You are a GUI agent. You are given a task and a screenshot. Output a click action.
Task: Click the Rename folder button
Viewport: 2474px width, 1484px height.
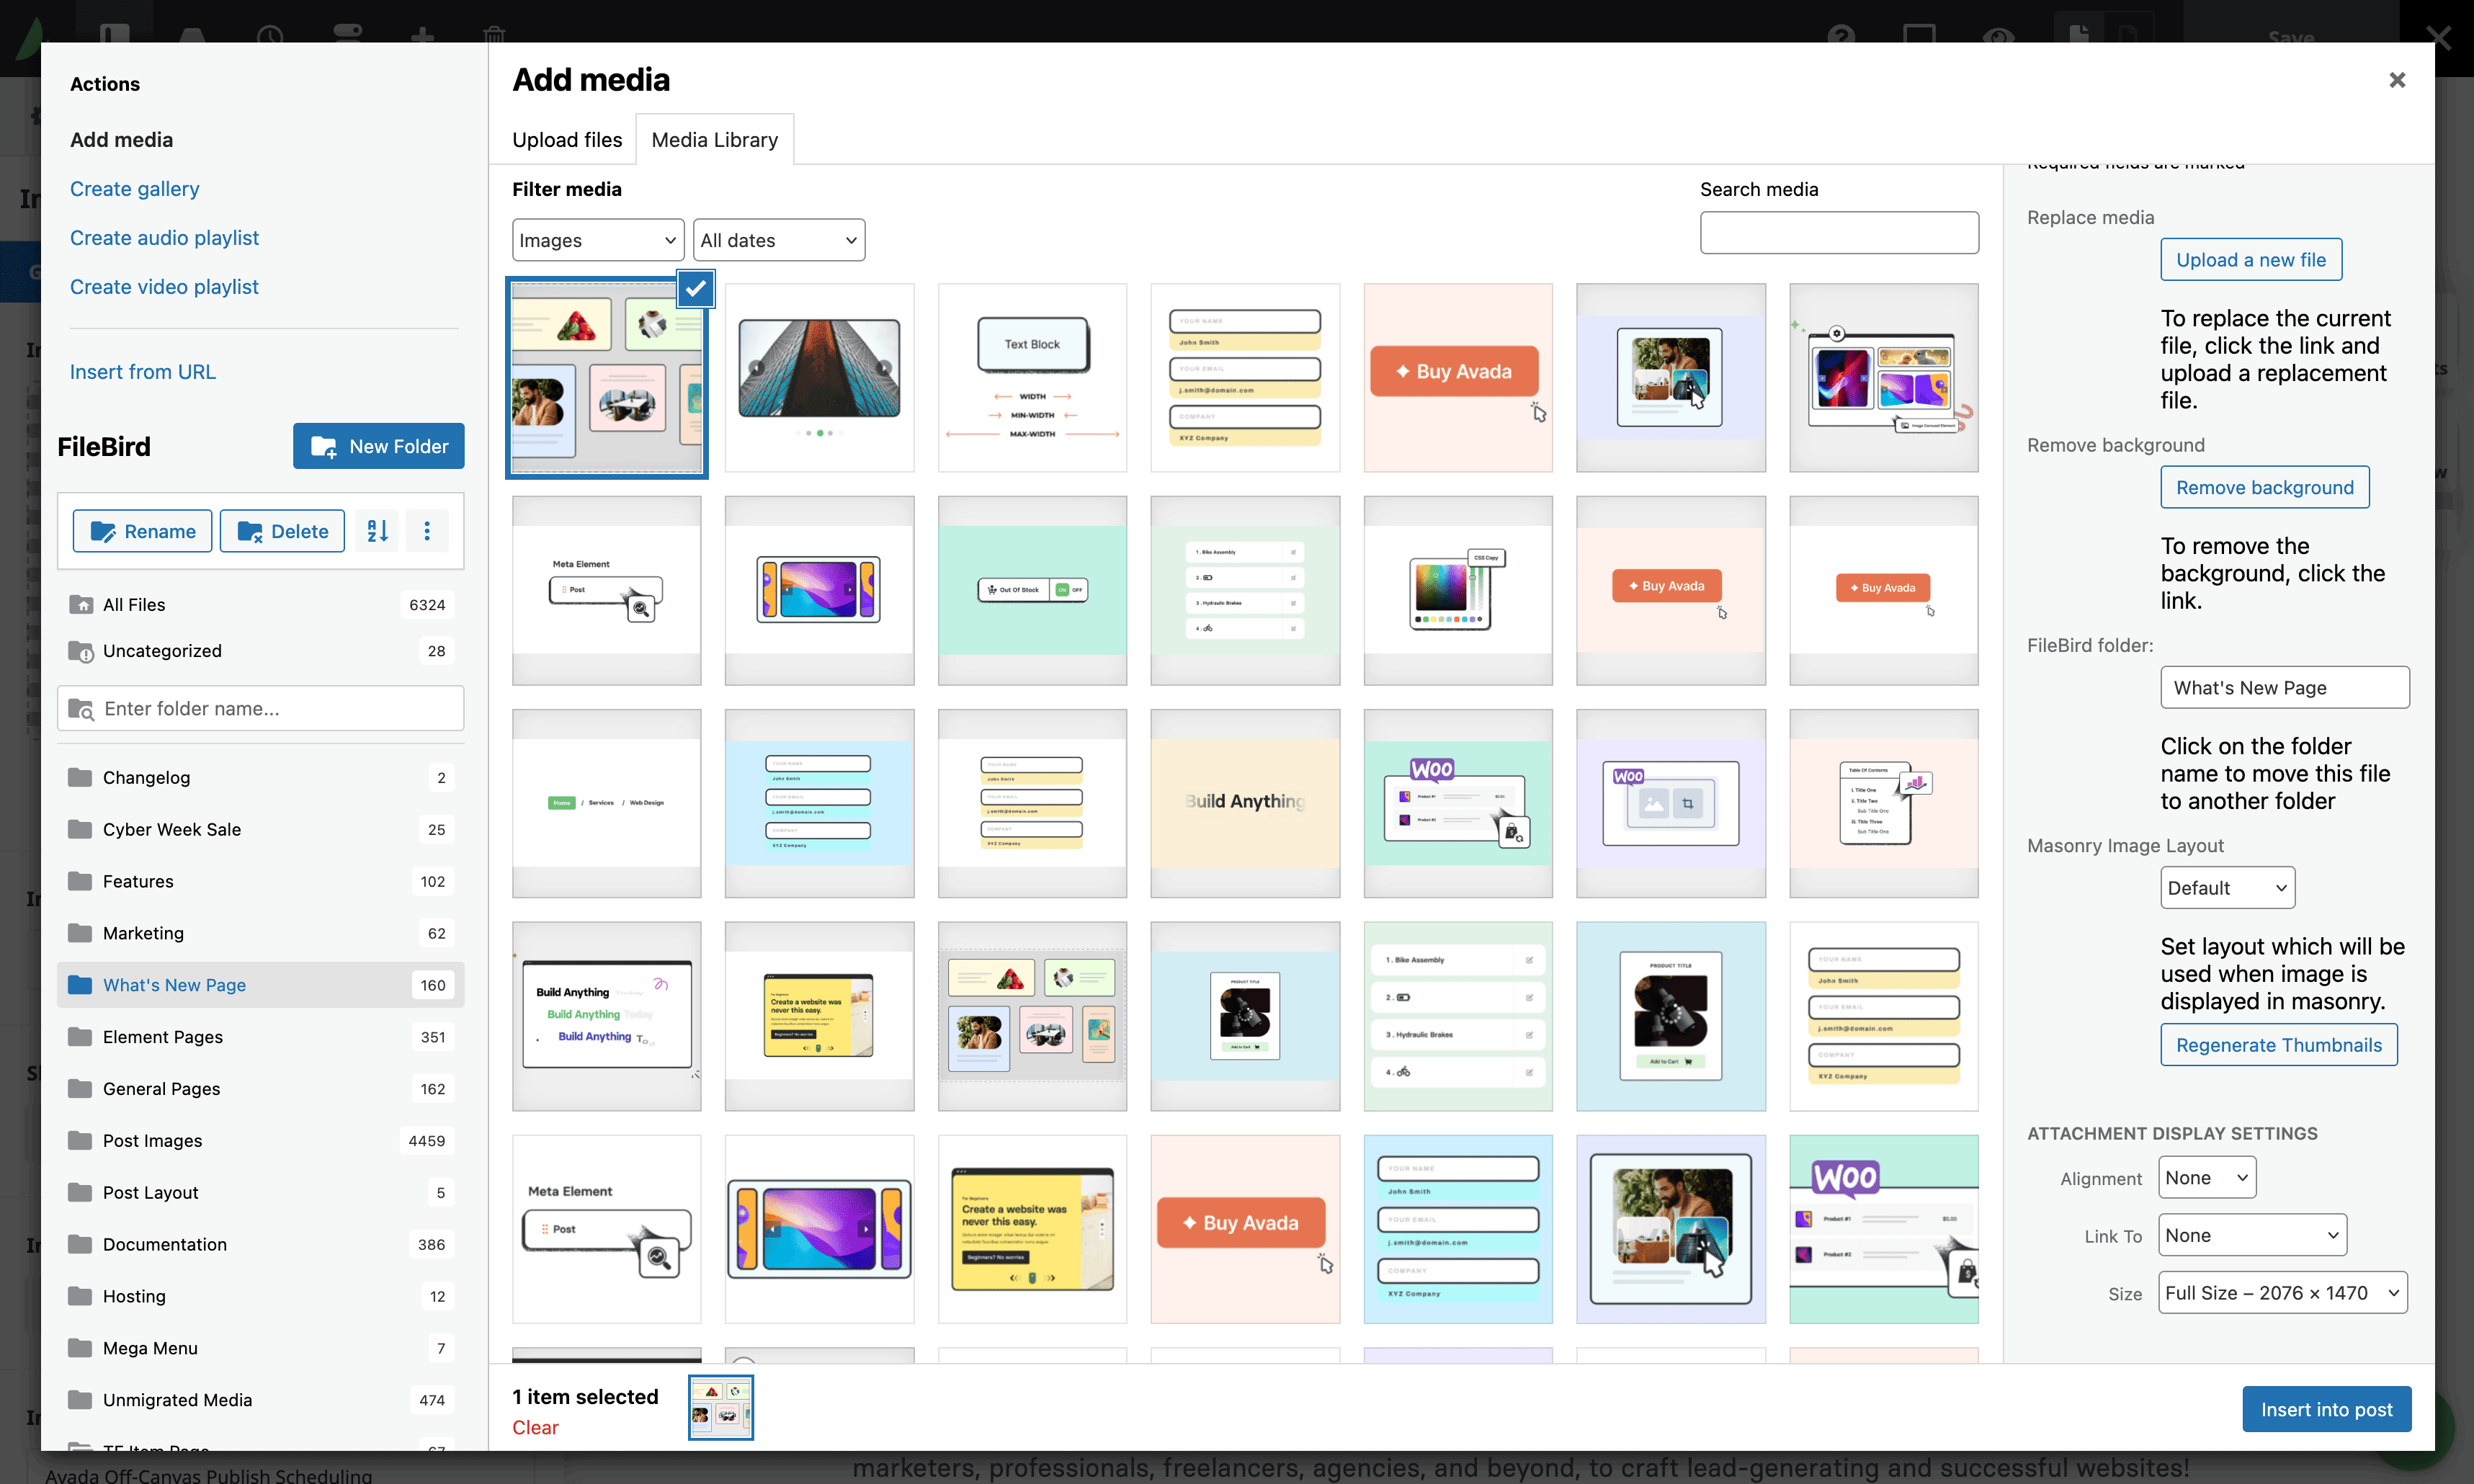click(x=142, y=531)
